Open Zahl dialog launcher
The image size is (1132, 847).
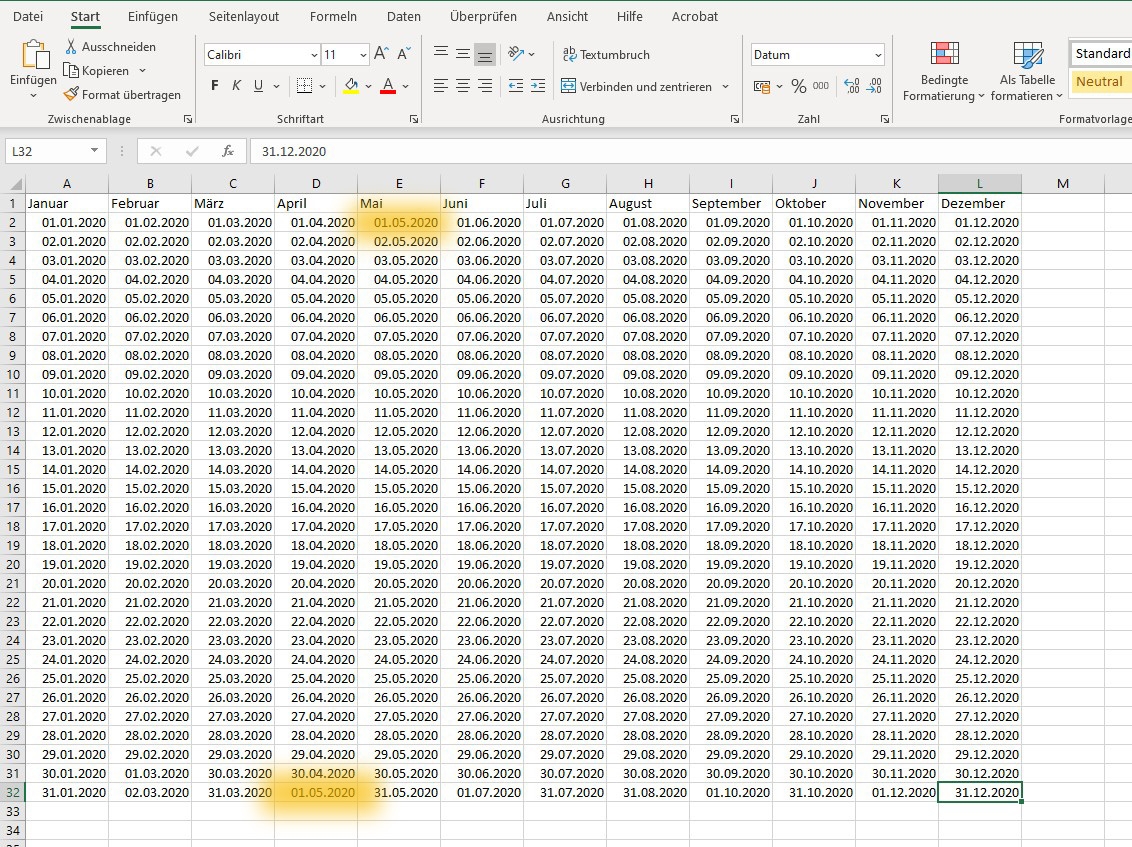click(884, 119)
